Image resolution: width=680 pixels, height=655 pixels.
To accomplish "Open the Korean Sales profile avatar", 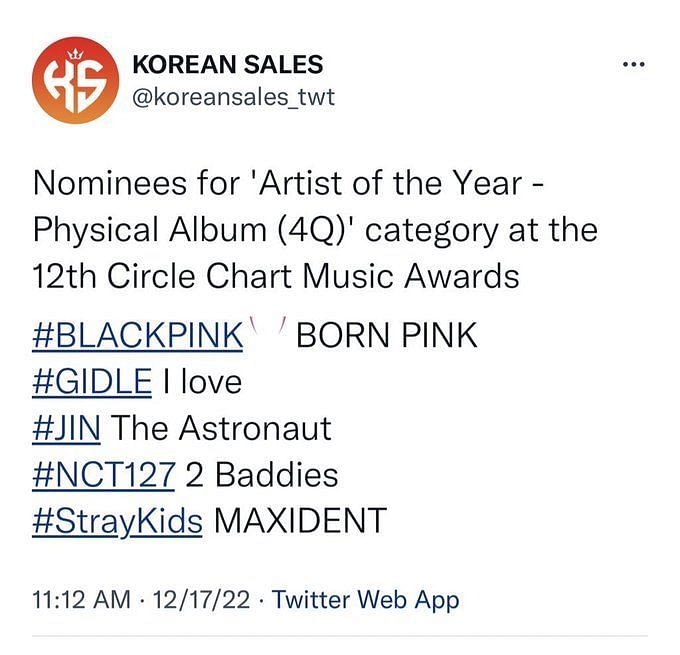I will pyautogui.click(x=75, y=80).
